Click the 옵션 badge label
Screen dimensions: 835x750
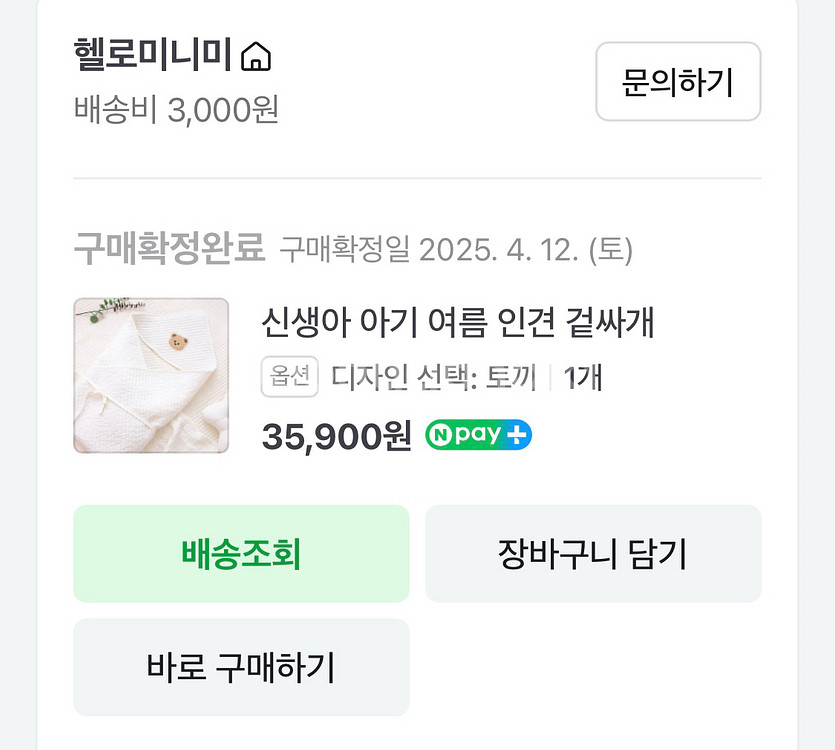tap(290, 377)
